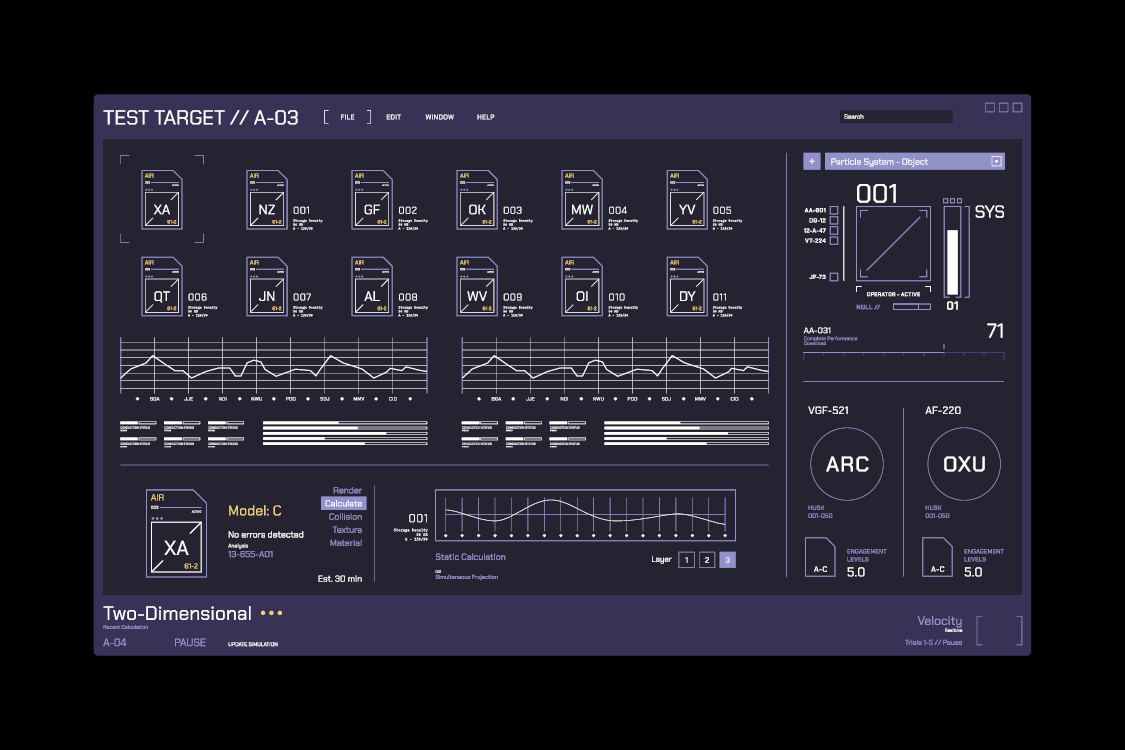The image size is (1125, 750).
Task: Select the OXU circular module
Action: pyautogui.click(x=964, y=464)
